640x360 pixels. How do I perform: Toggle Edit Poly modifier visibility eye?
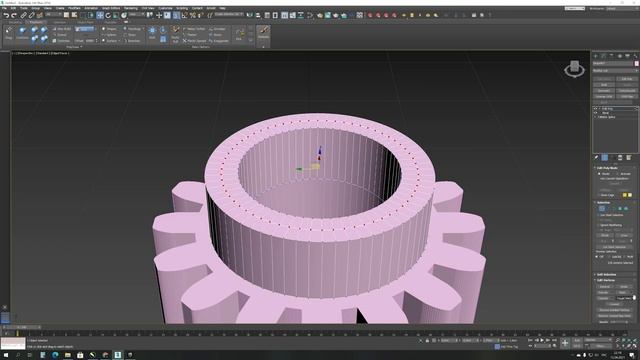[x=595, y=109]
